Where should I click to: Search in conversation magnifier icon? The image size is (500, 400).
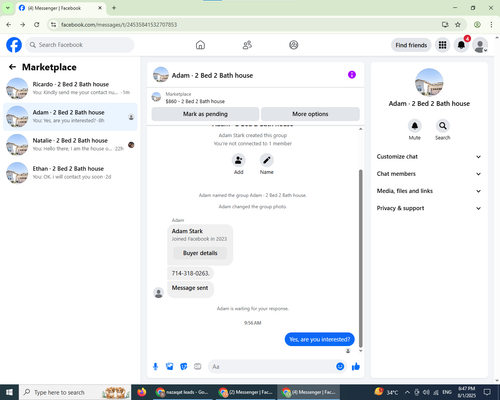(443, 126)
